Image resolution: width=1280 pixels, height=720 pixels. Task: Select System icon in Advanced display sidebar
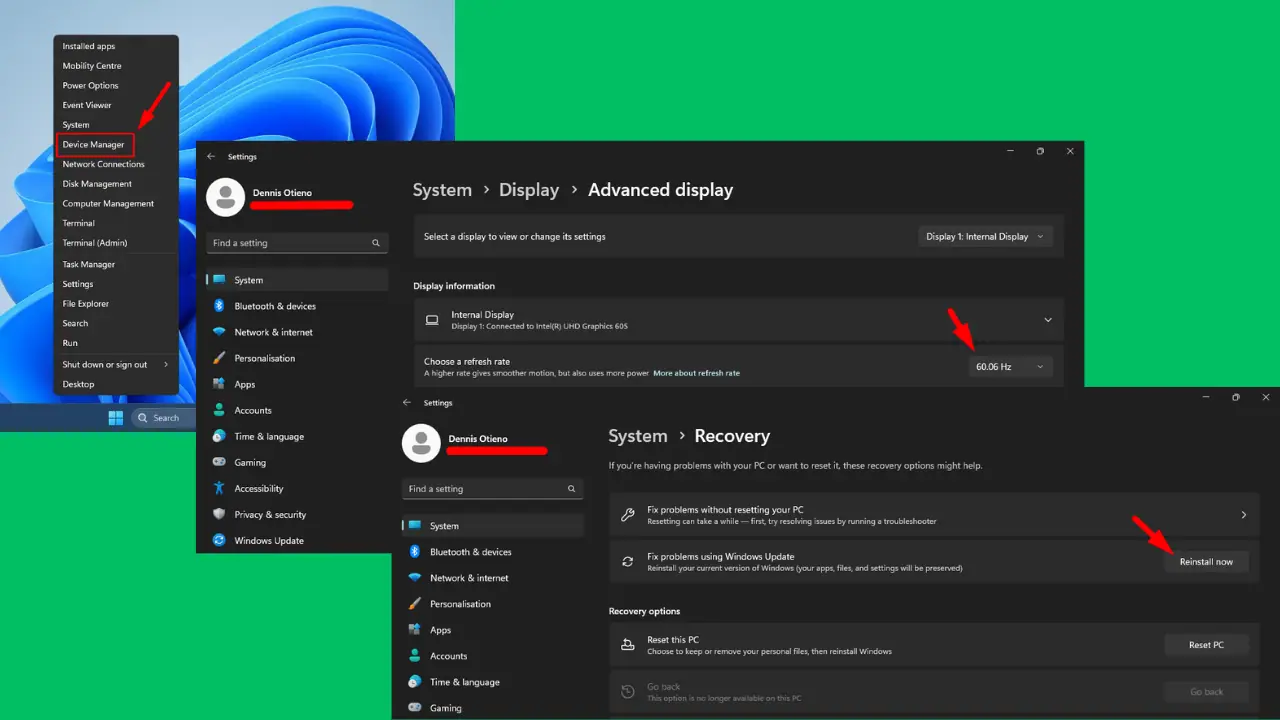pyautogui.click(x=219, y=280)
